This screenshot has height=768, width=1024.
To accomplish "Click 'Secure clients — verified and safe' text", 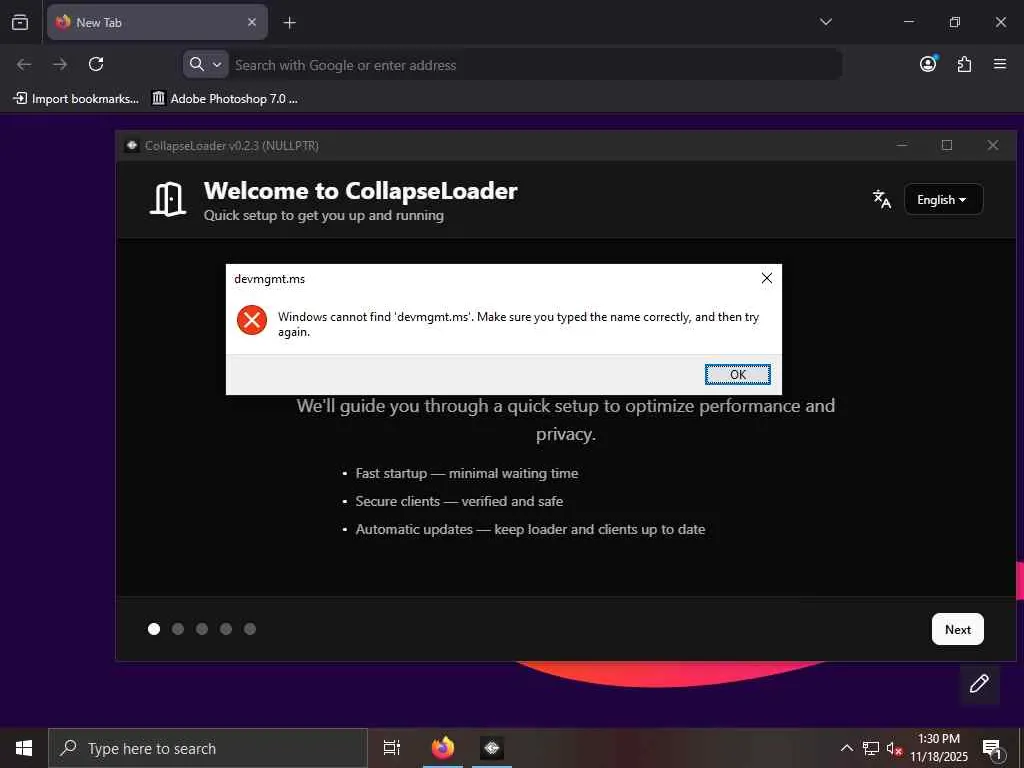I will (x=459, y=501).
